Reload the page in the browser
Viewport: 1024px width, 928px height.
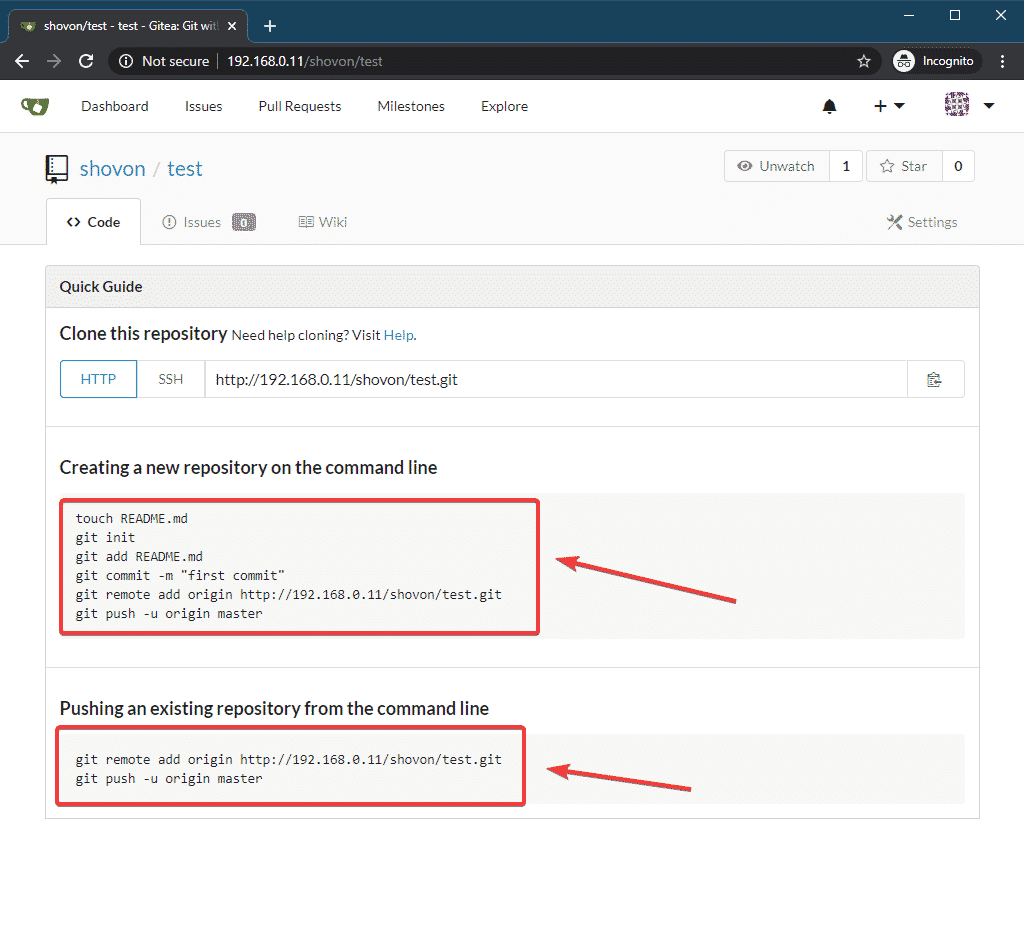point(86,61)
